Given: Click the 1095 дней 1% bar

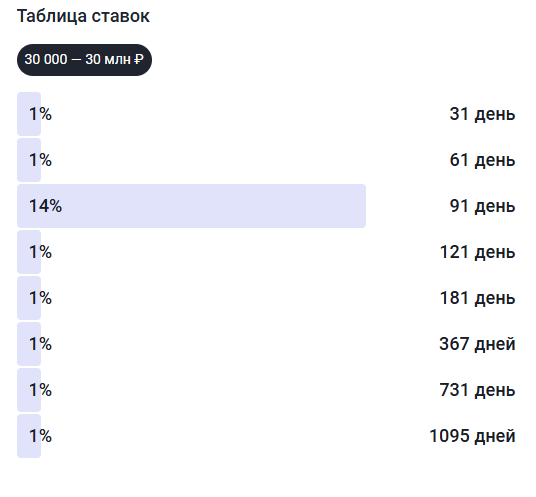Looking at the screenshot, I should click(x=29, y=436).
